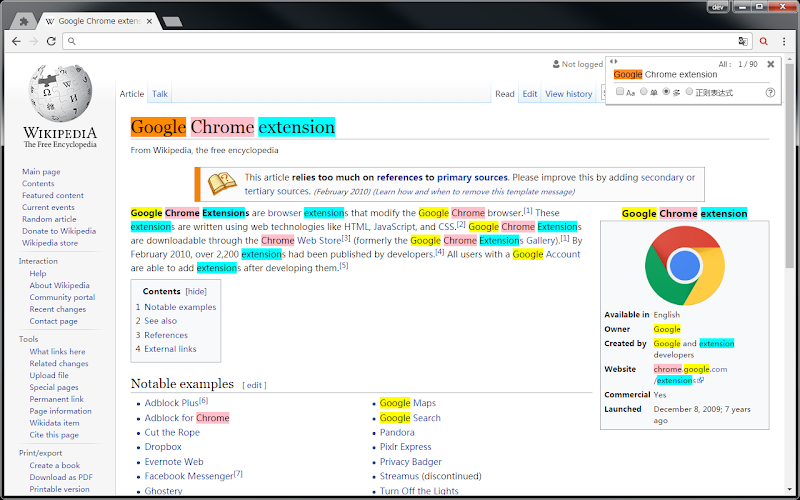Open the Privacy Badger link
The image size is (800, 500).
[410, 462]
